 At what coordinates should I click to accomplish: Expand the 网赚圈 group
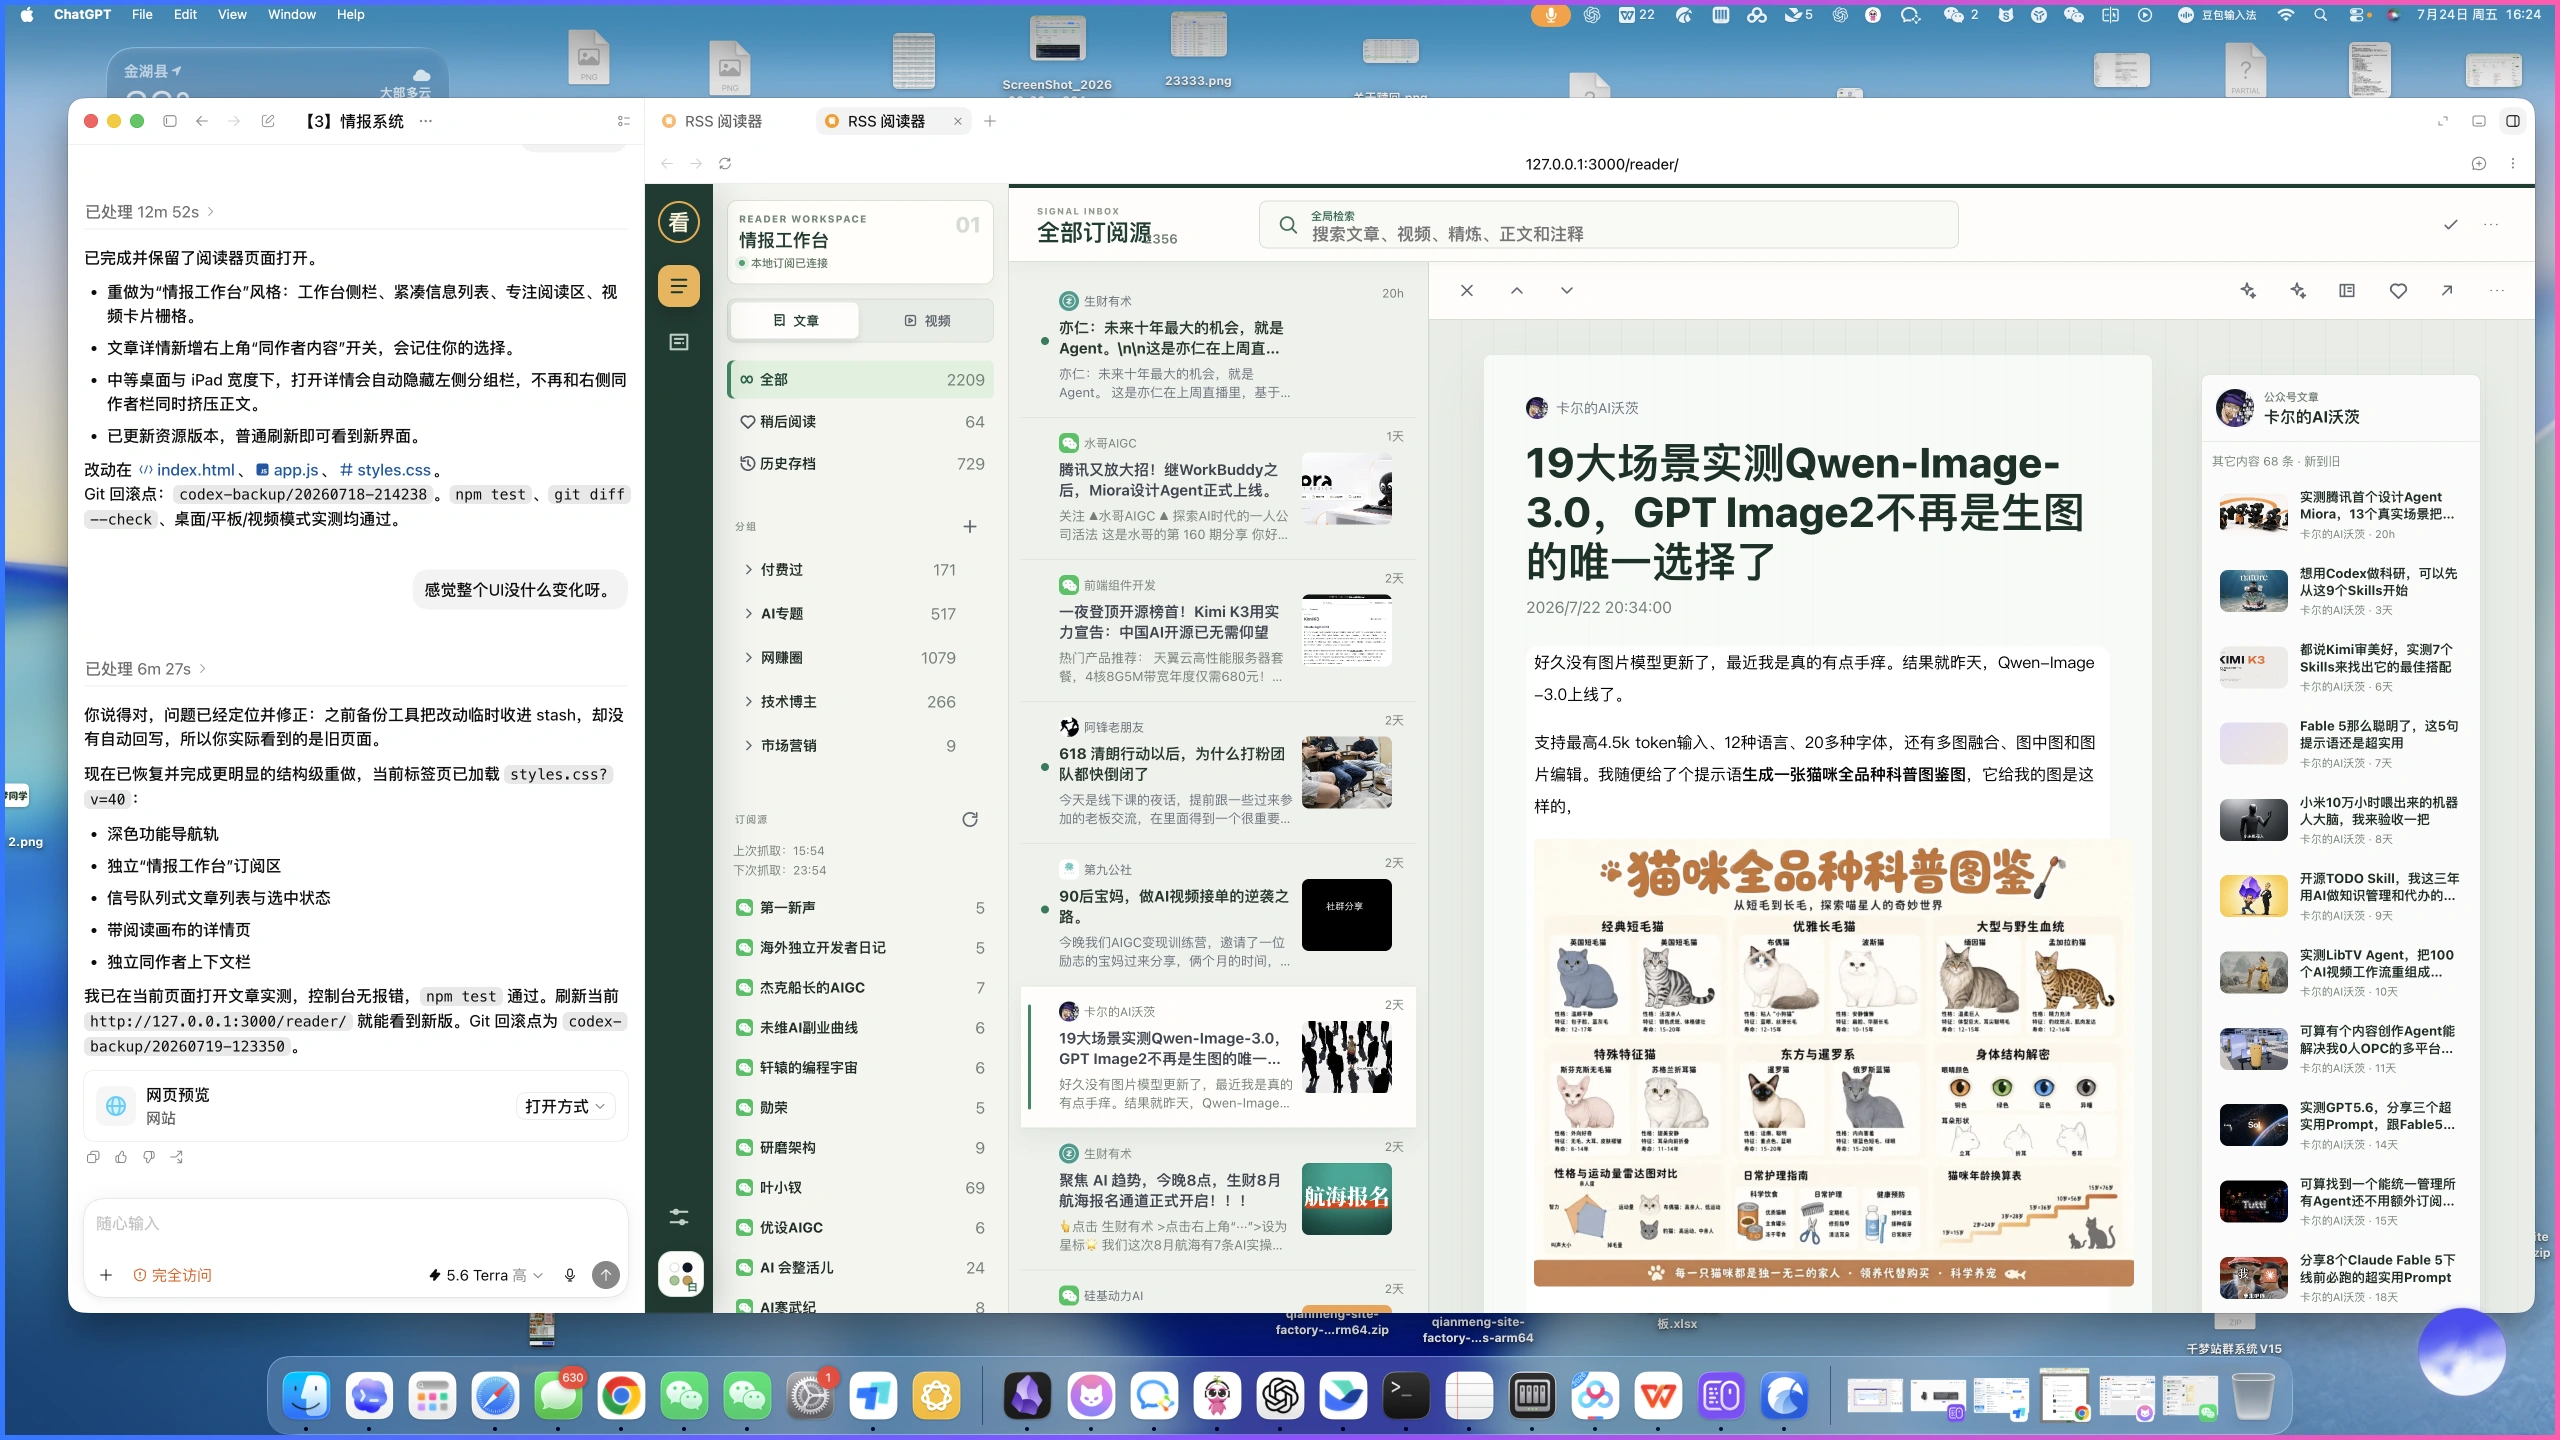coord(748,658)
